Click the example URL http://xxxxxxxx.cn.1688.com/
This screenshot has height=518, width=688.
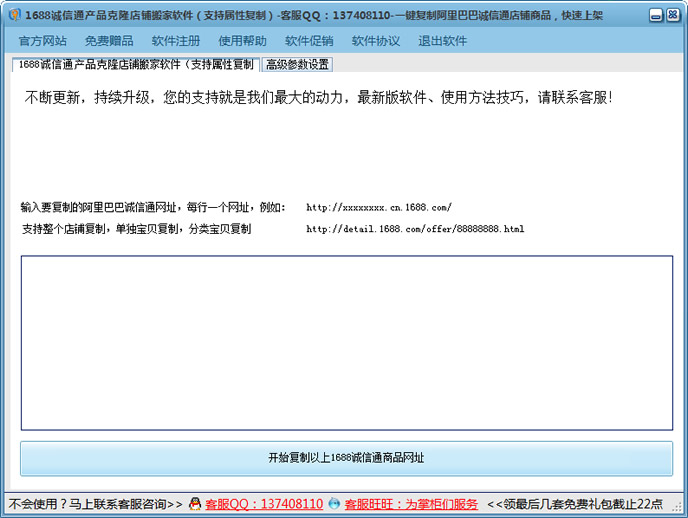(x=379, y=207)
